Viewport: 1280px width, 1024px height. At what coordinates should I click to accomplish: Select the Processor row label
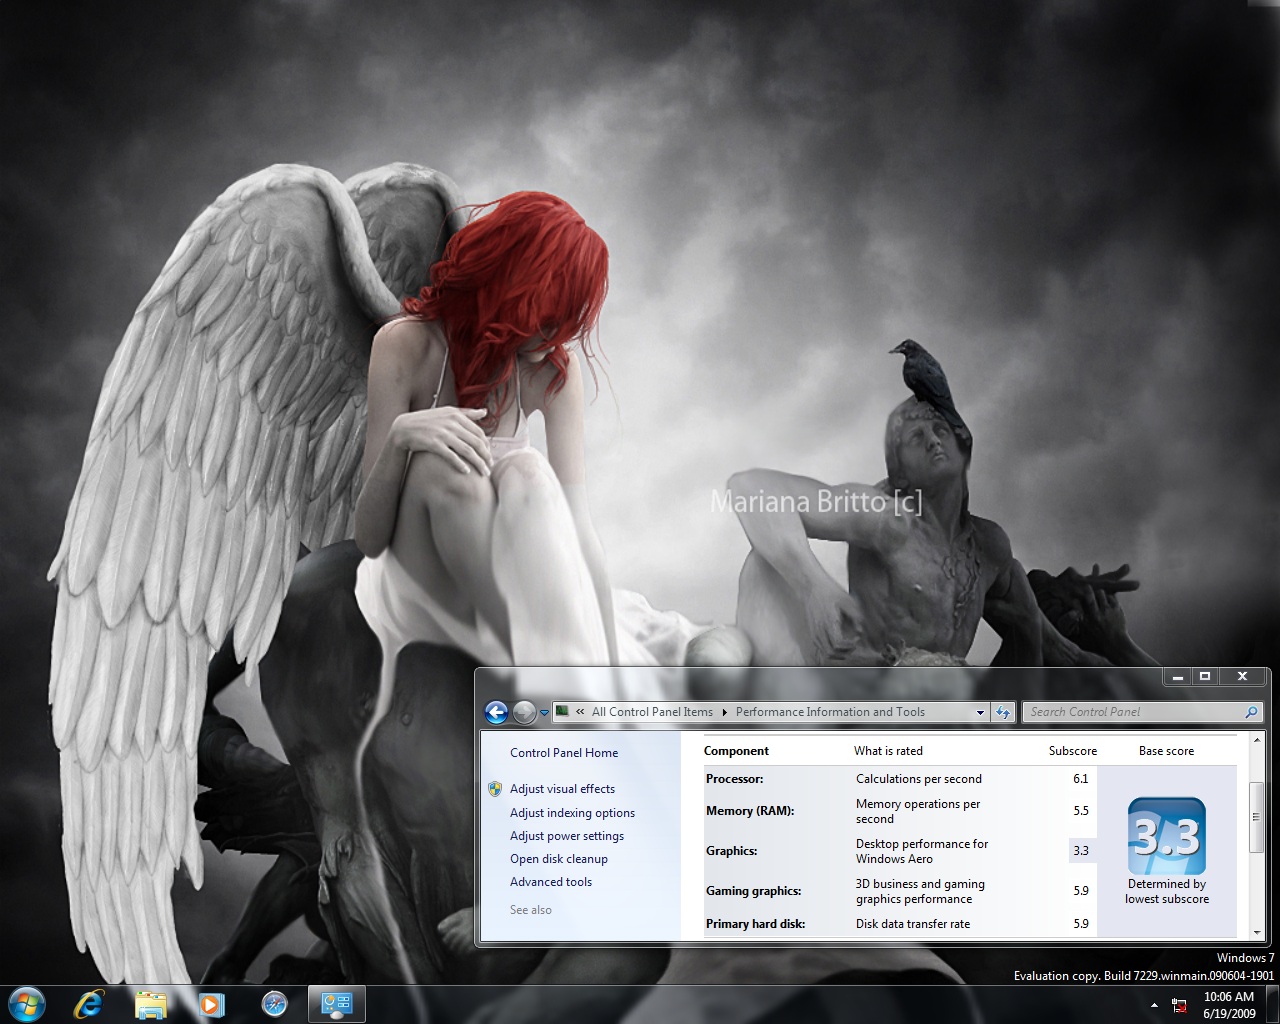[734, 779]
